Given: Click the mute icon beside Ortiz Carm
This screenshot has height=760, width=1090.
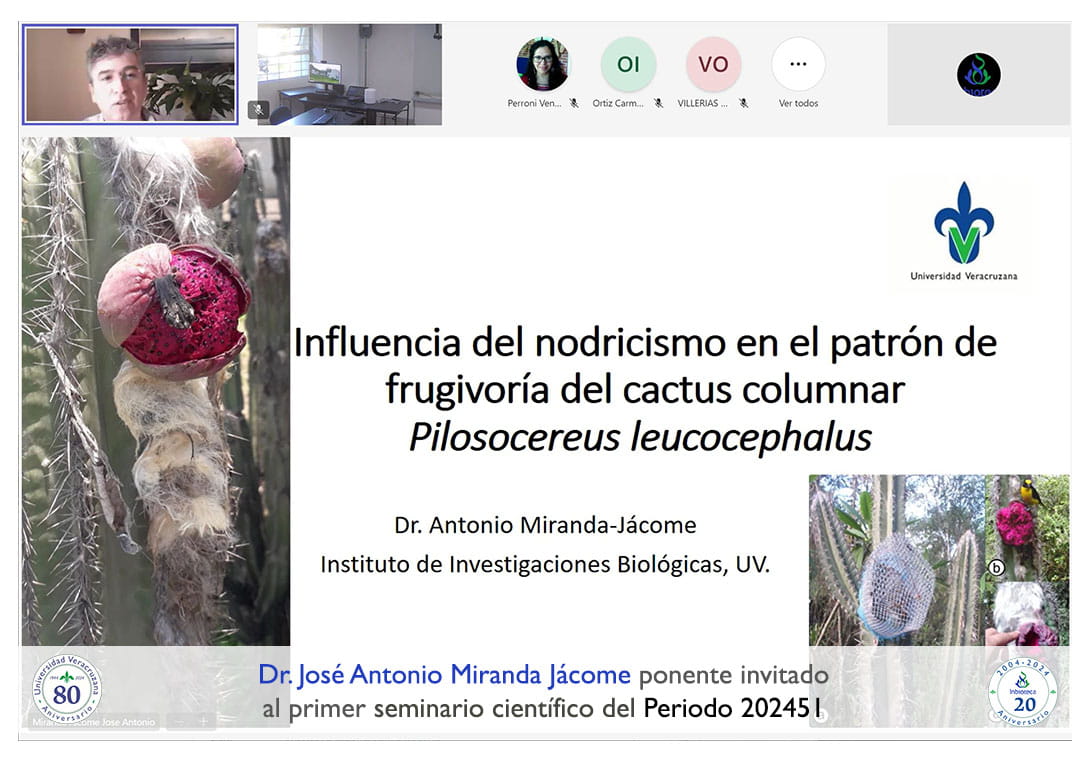Looking at the screenshot, I should [x=659, y=103].
